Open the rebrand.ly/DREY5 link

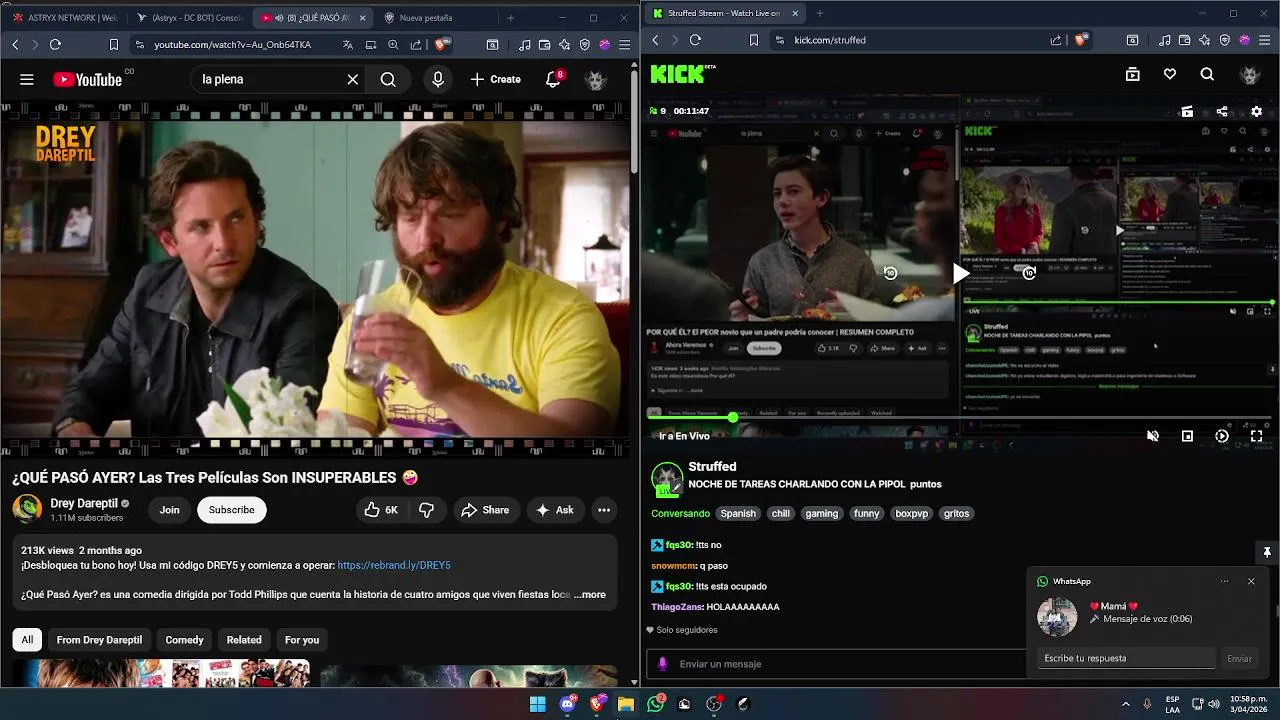[394, 565]
